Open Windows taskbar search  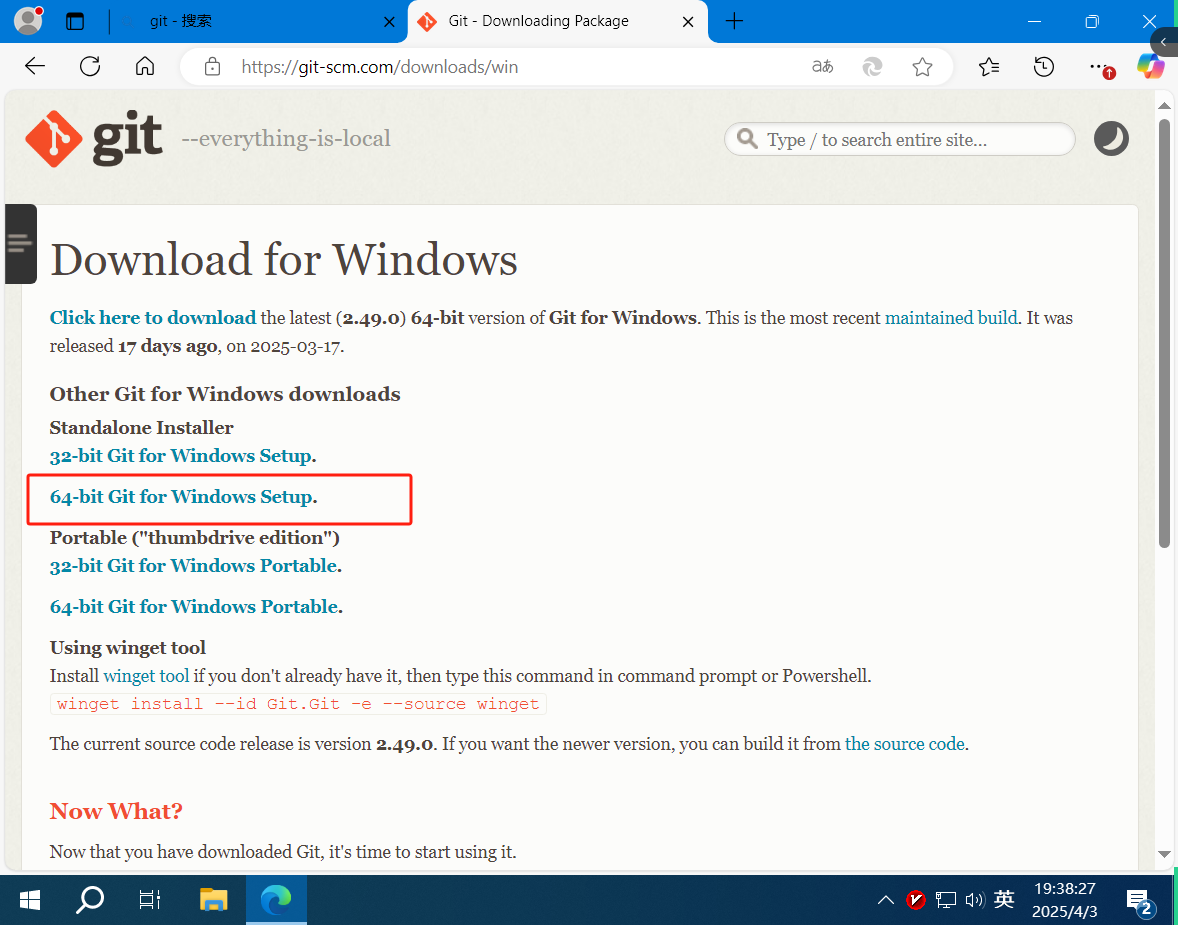(x=90, y=899)
